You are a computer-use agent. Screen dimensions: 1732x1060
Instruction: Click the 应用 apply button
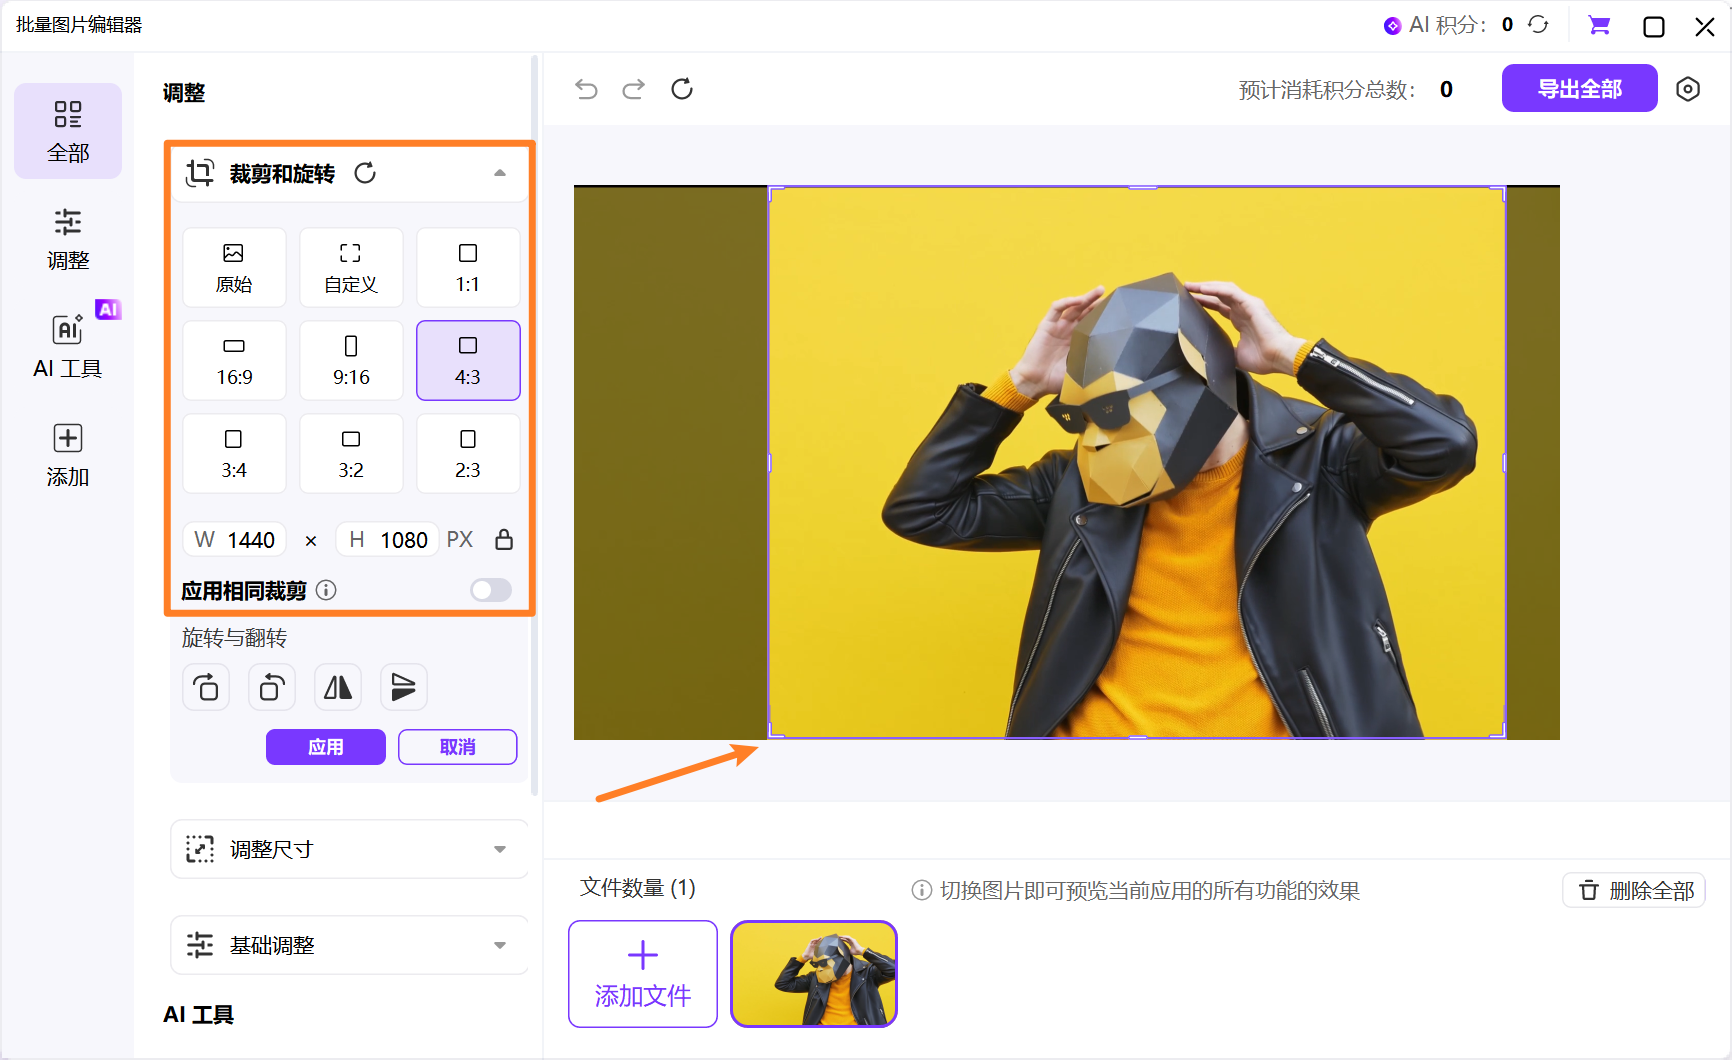click(x=325, y=747)
